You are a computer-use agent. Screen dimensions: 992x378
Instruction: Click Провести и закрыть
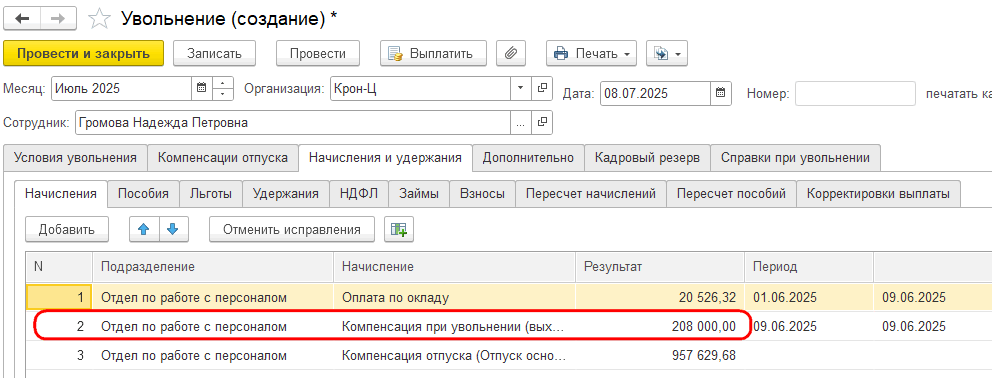tap(84, 53)
